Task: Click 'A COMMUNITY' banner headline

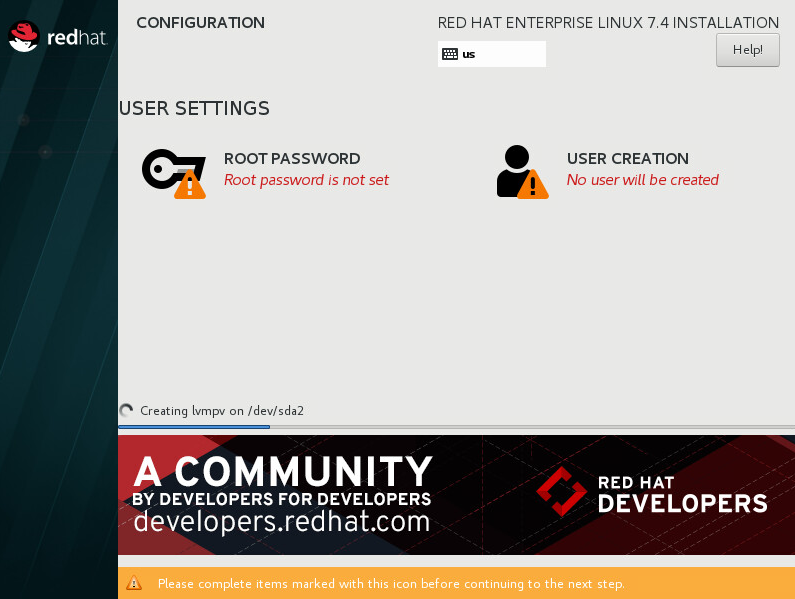Action: point(283,471)
